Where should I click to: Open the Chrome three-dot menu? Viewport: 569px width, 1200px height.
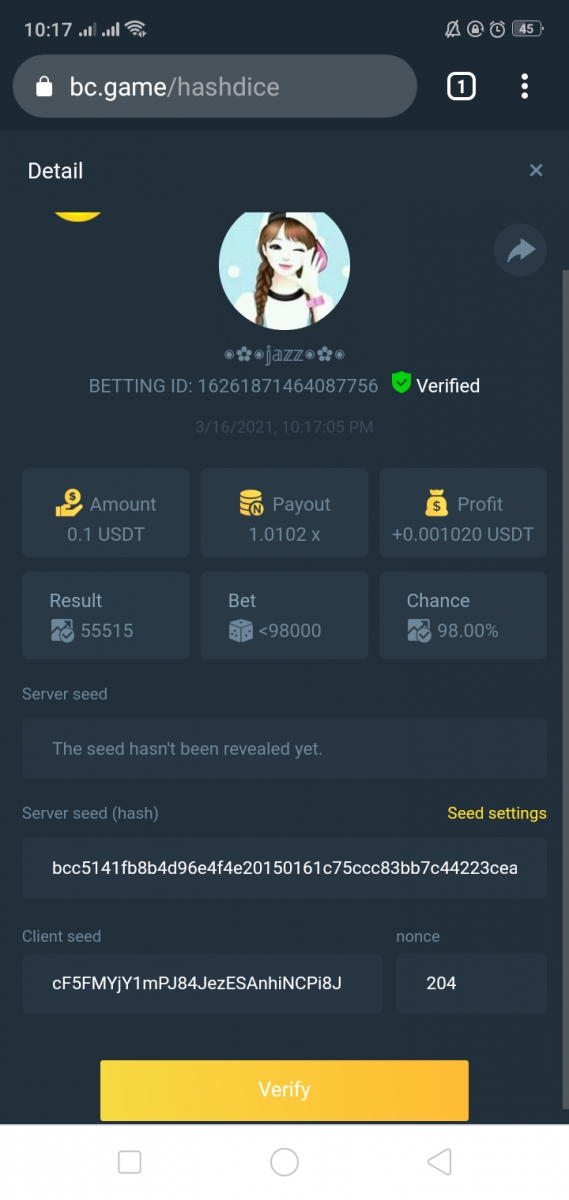click(524, 87)
